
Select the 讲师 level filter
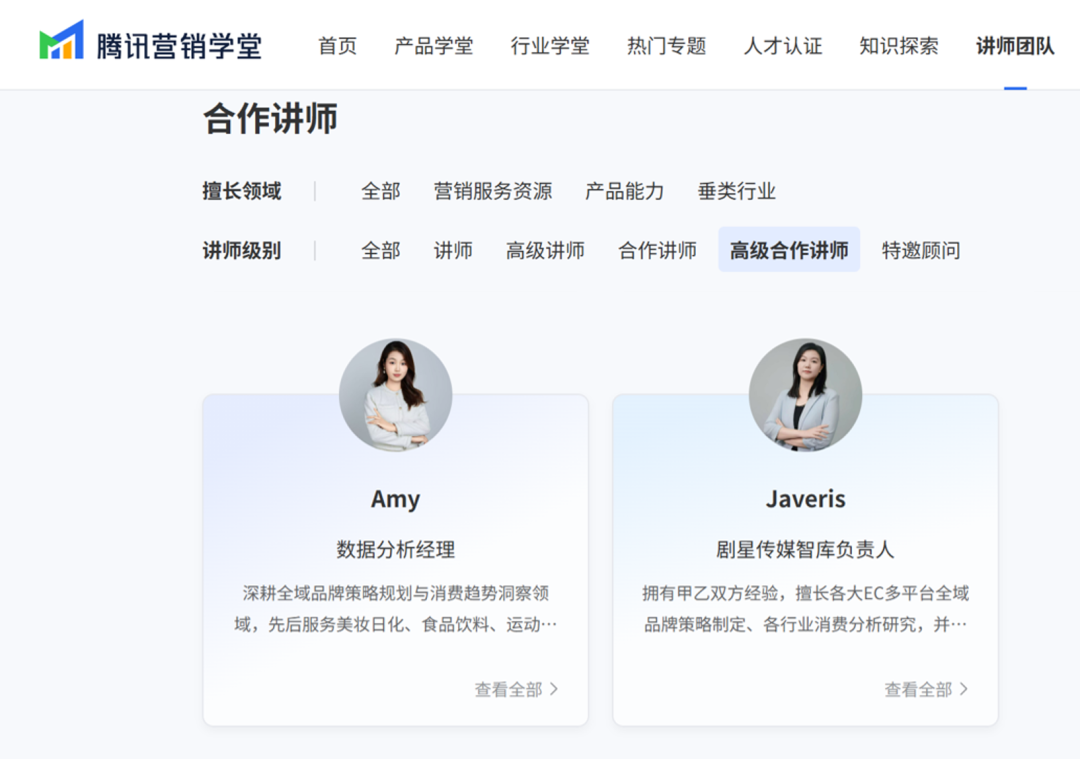click(453, 250)
